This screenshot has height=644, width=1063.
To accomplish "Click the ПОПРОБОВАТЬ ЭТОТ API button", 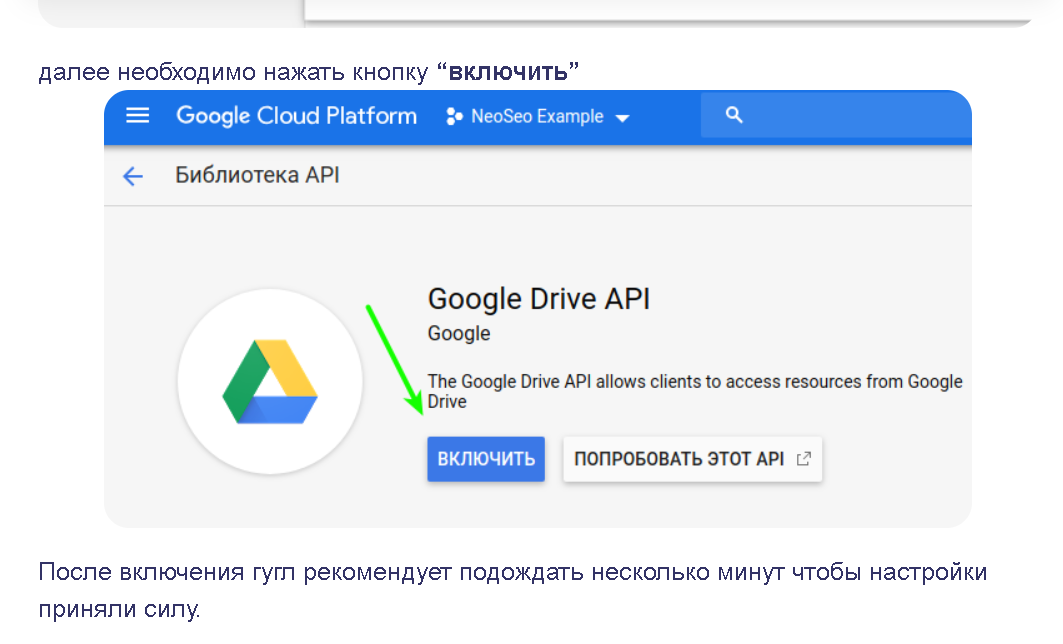I will pyautogui.click(x=692, y=459).
